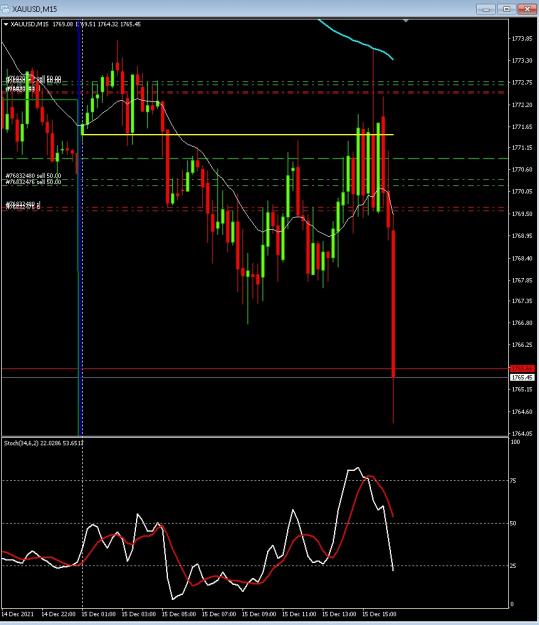The height and width of the screenshot is (625, 539).
Task: Click the red highlighted price level label
Action: [522, 369]
